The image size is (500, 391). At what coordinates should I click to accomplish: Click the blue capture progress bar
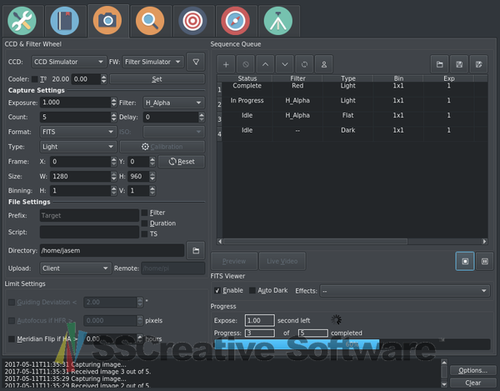(x=352, y=344)
